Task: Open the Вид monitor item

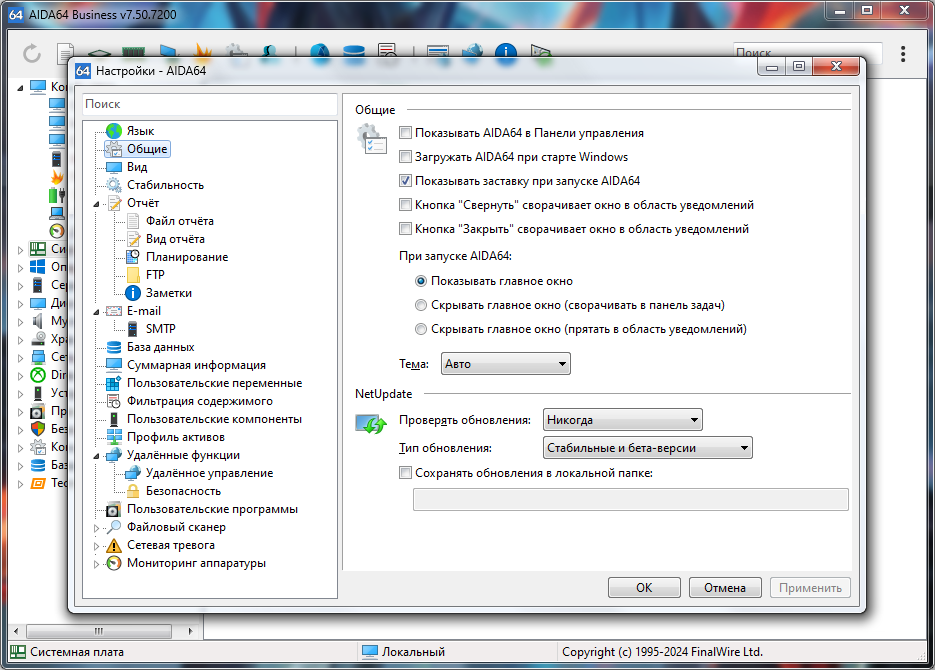Action: click(x=126, y=167)
